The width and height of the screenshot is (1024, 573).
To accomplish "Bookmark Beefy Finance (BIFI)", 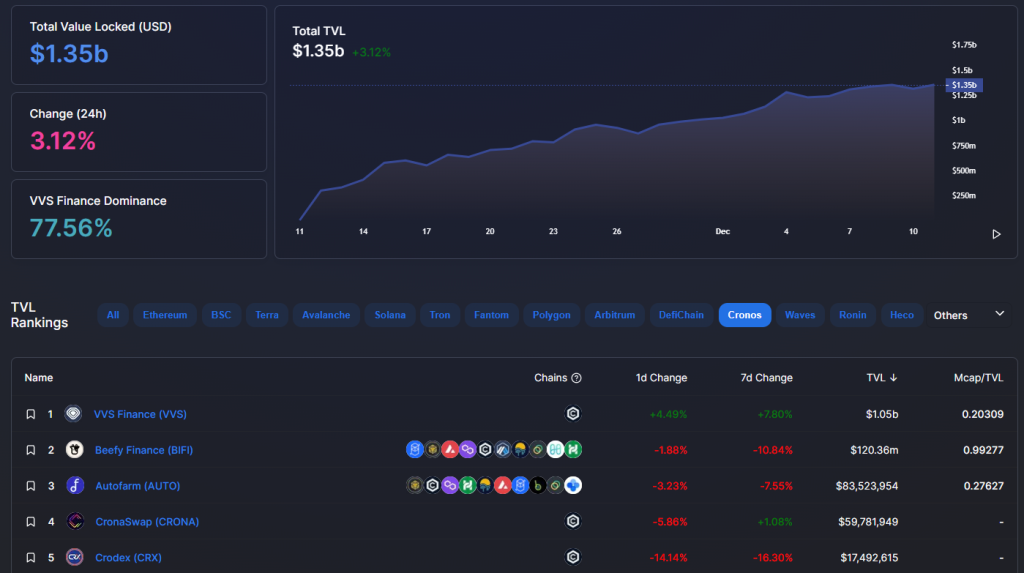I will 30,450.
